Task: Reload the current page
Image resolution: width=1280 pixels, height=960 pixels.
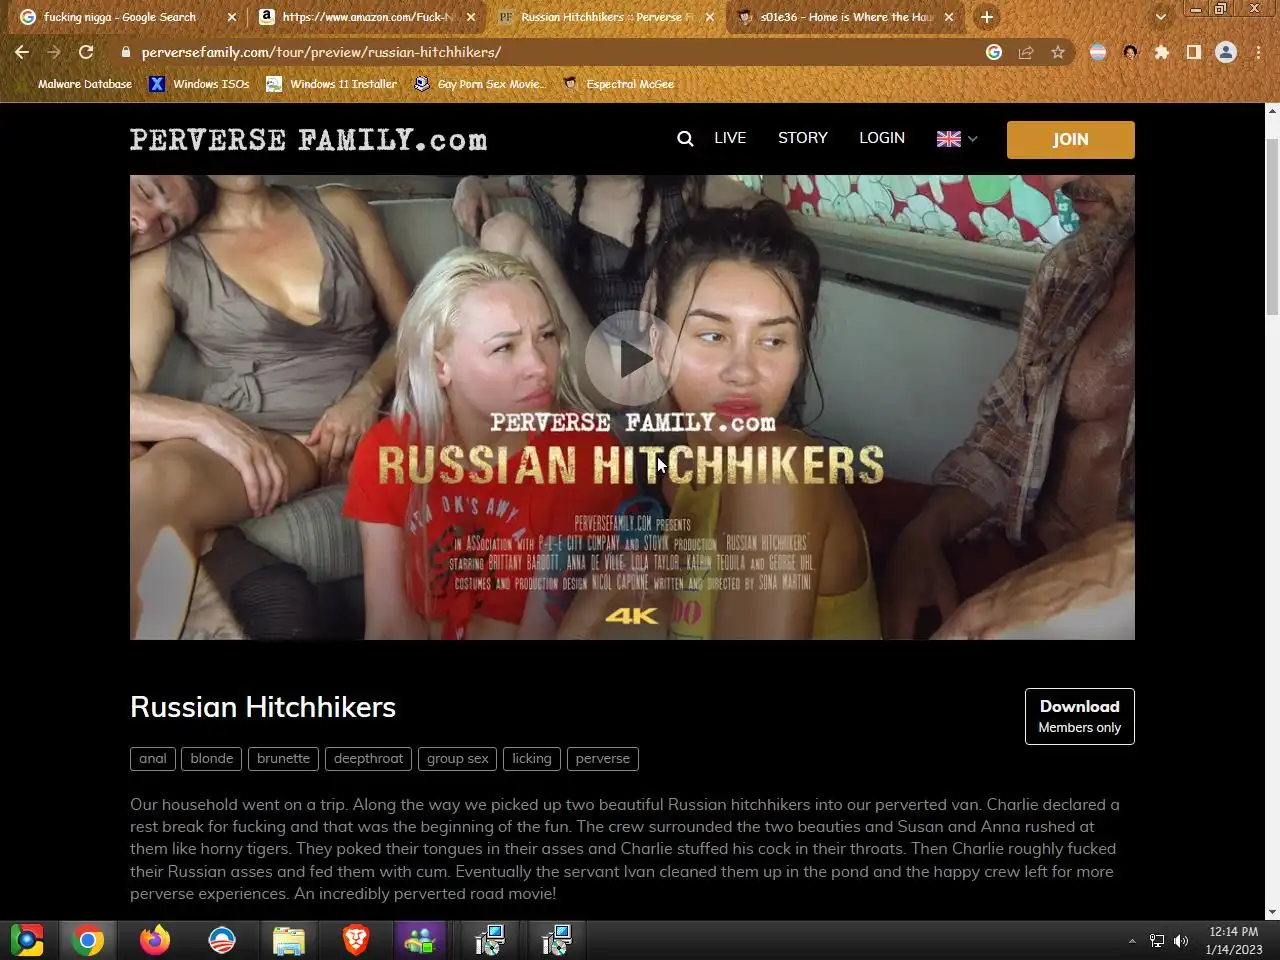Action: coord(86,52)
